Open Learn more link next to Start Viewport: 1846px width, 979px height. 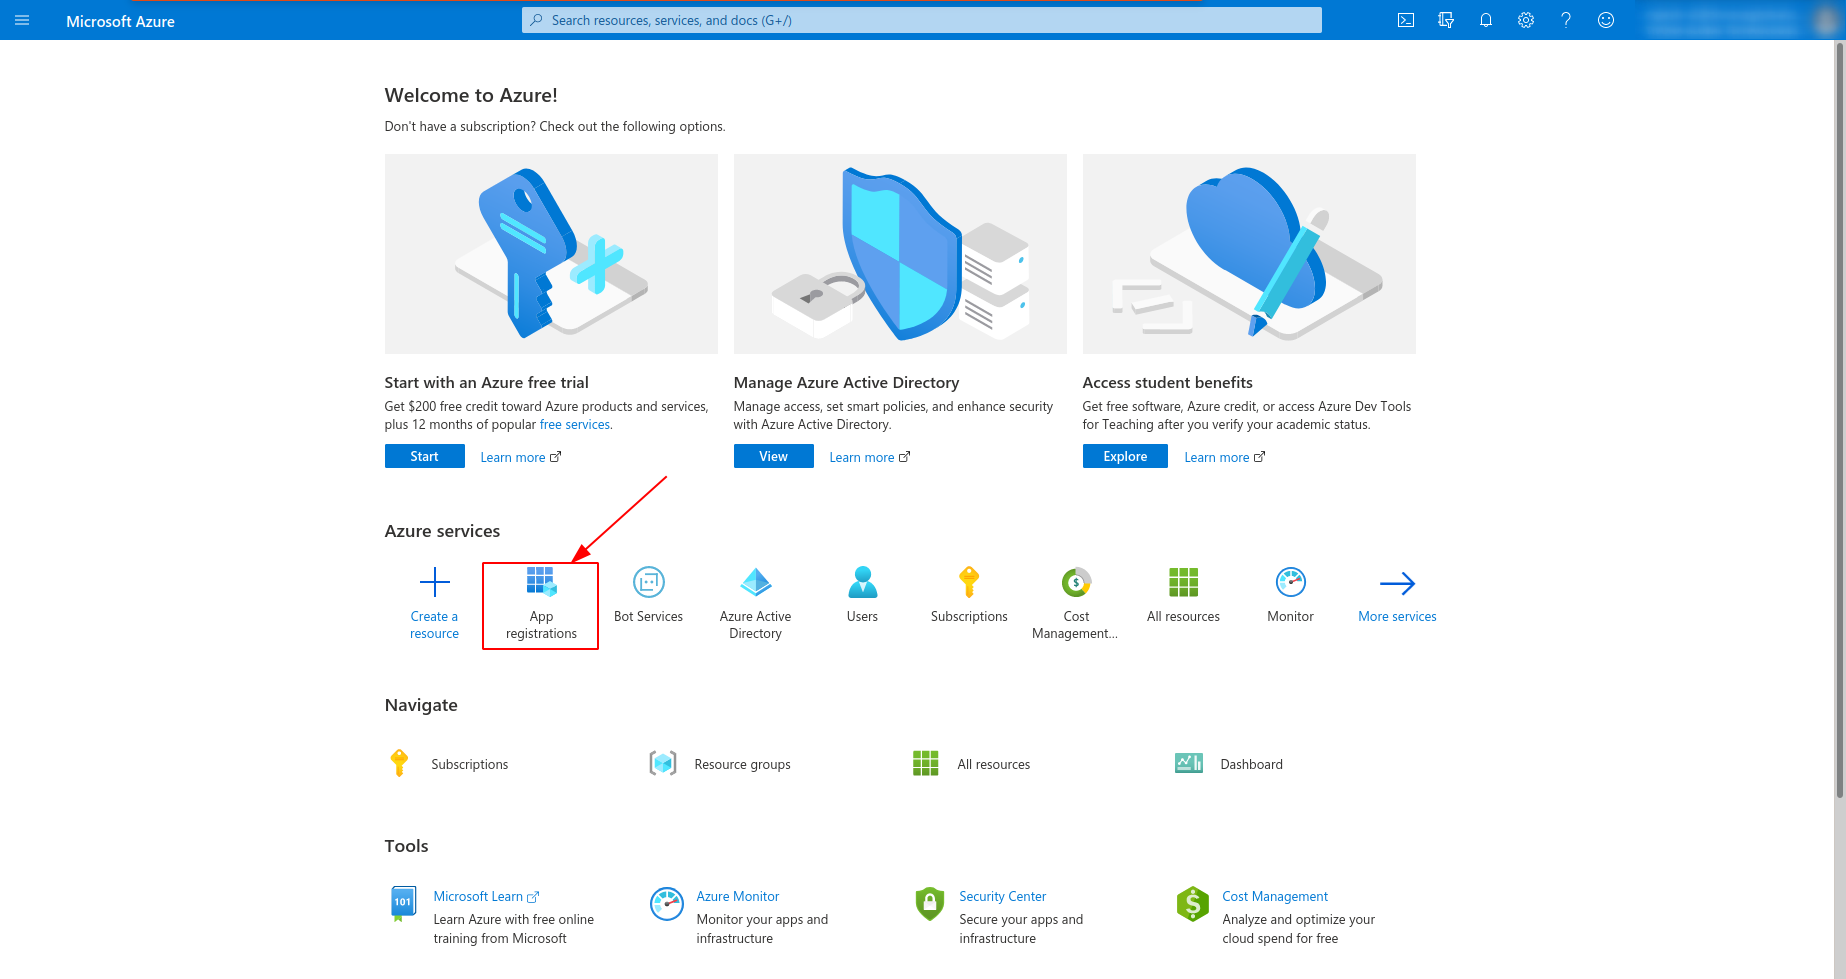coord(521,457)
